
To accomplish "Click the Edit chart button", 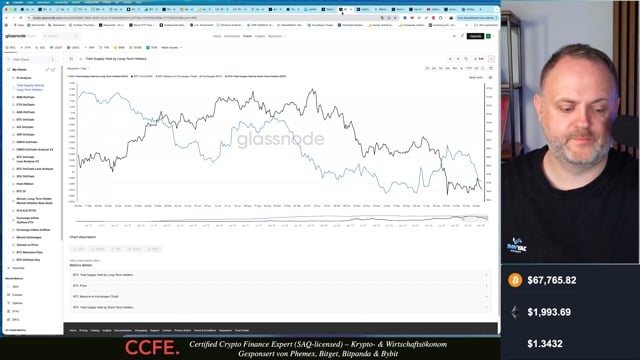I will click(x=479, y=59).
